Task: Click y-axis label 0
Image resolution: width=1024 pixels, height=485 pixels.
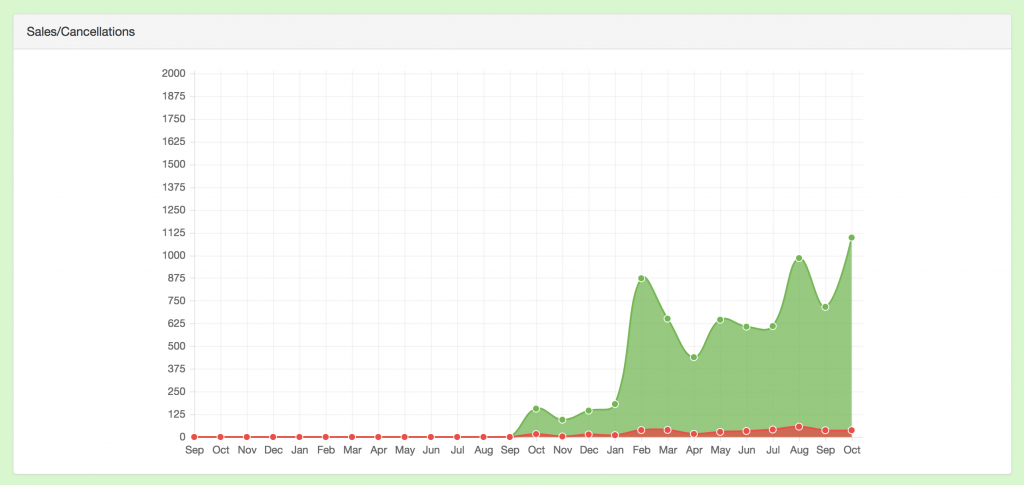Action: [x=183, y=437]
